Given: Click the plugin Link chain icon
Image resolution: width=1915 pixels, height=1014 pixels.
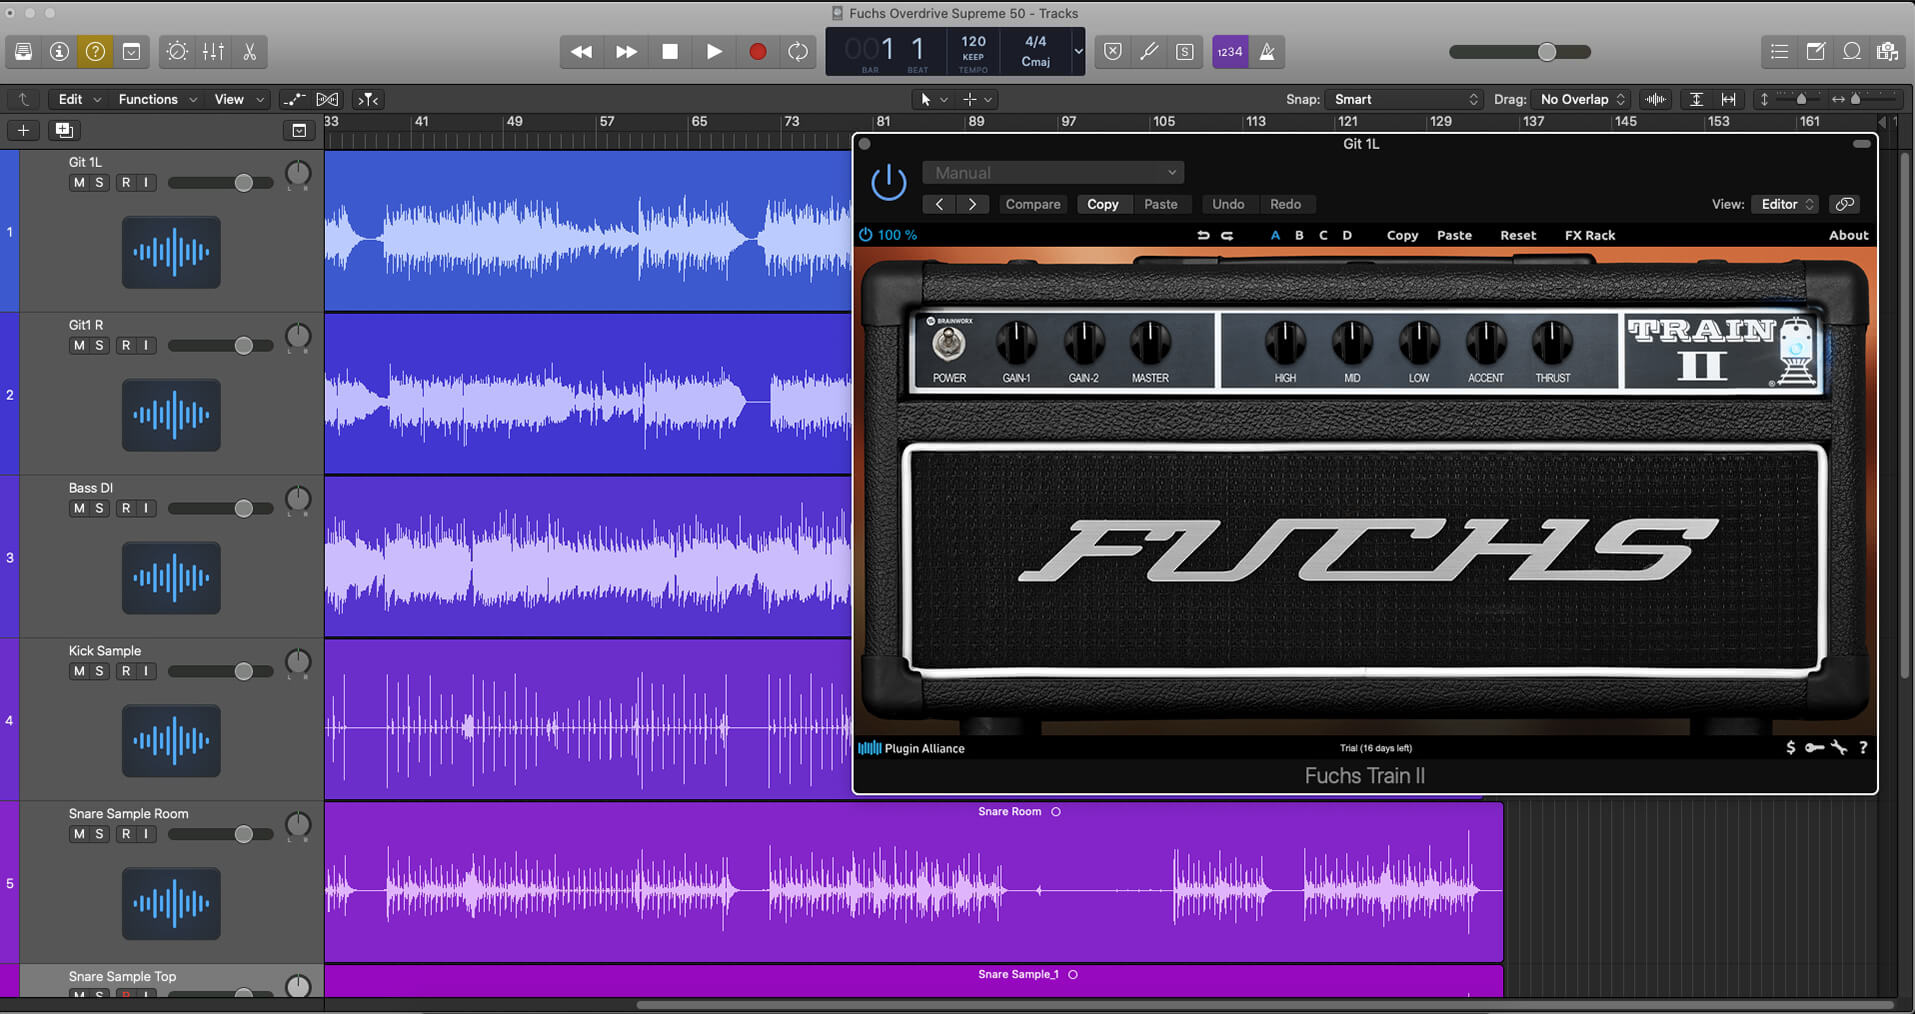Looking at the screenshot, I should [x=1845, y=204].
